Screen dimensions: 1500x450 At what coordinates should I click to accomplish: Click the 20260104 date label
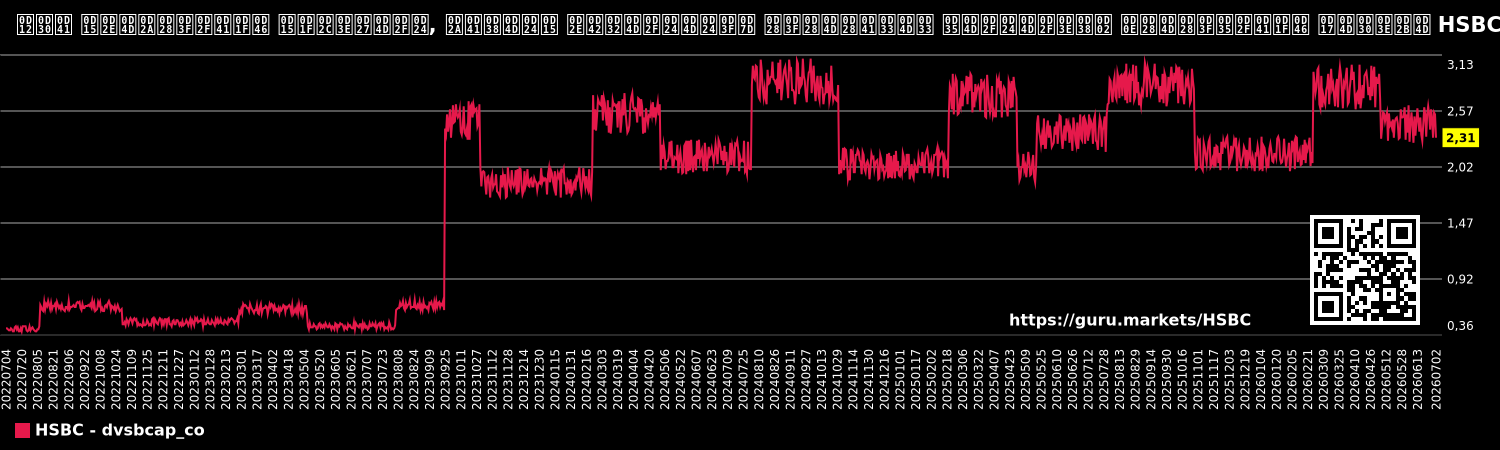coord(1262,378)
